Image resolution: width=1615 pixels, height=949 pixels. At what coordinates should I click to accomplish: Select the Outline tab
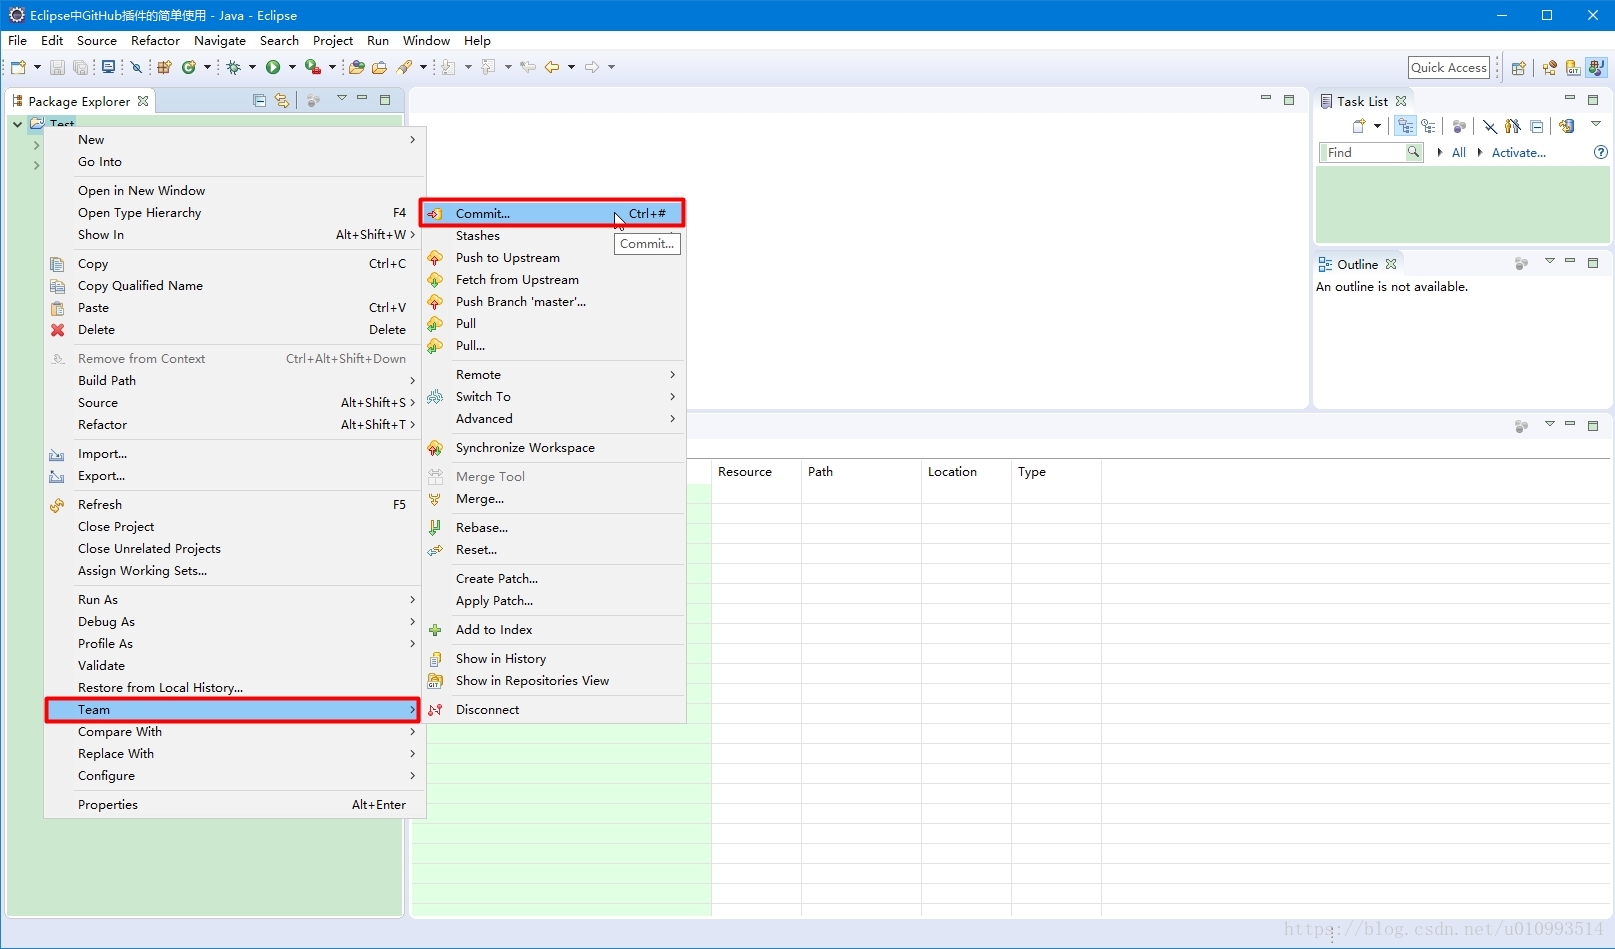[1357, 264]
